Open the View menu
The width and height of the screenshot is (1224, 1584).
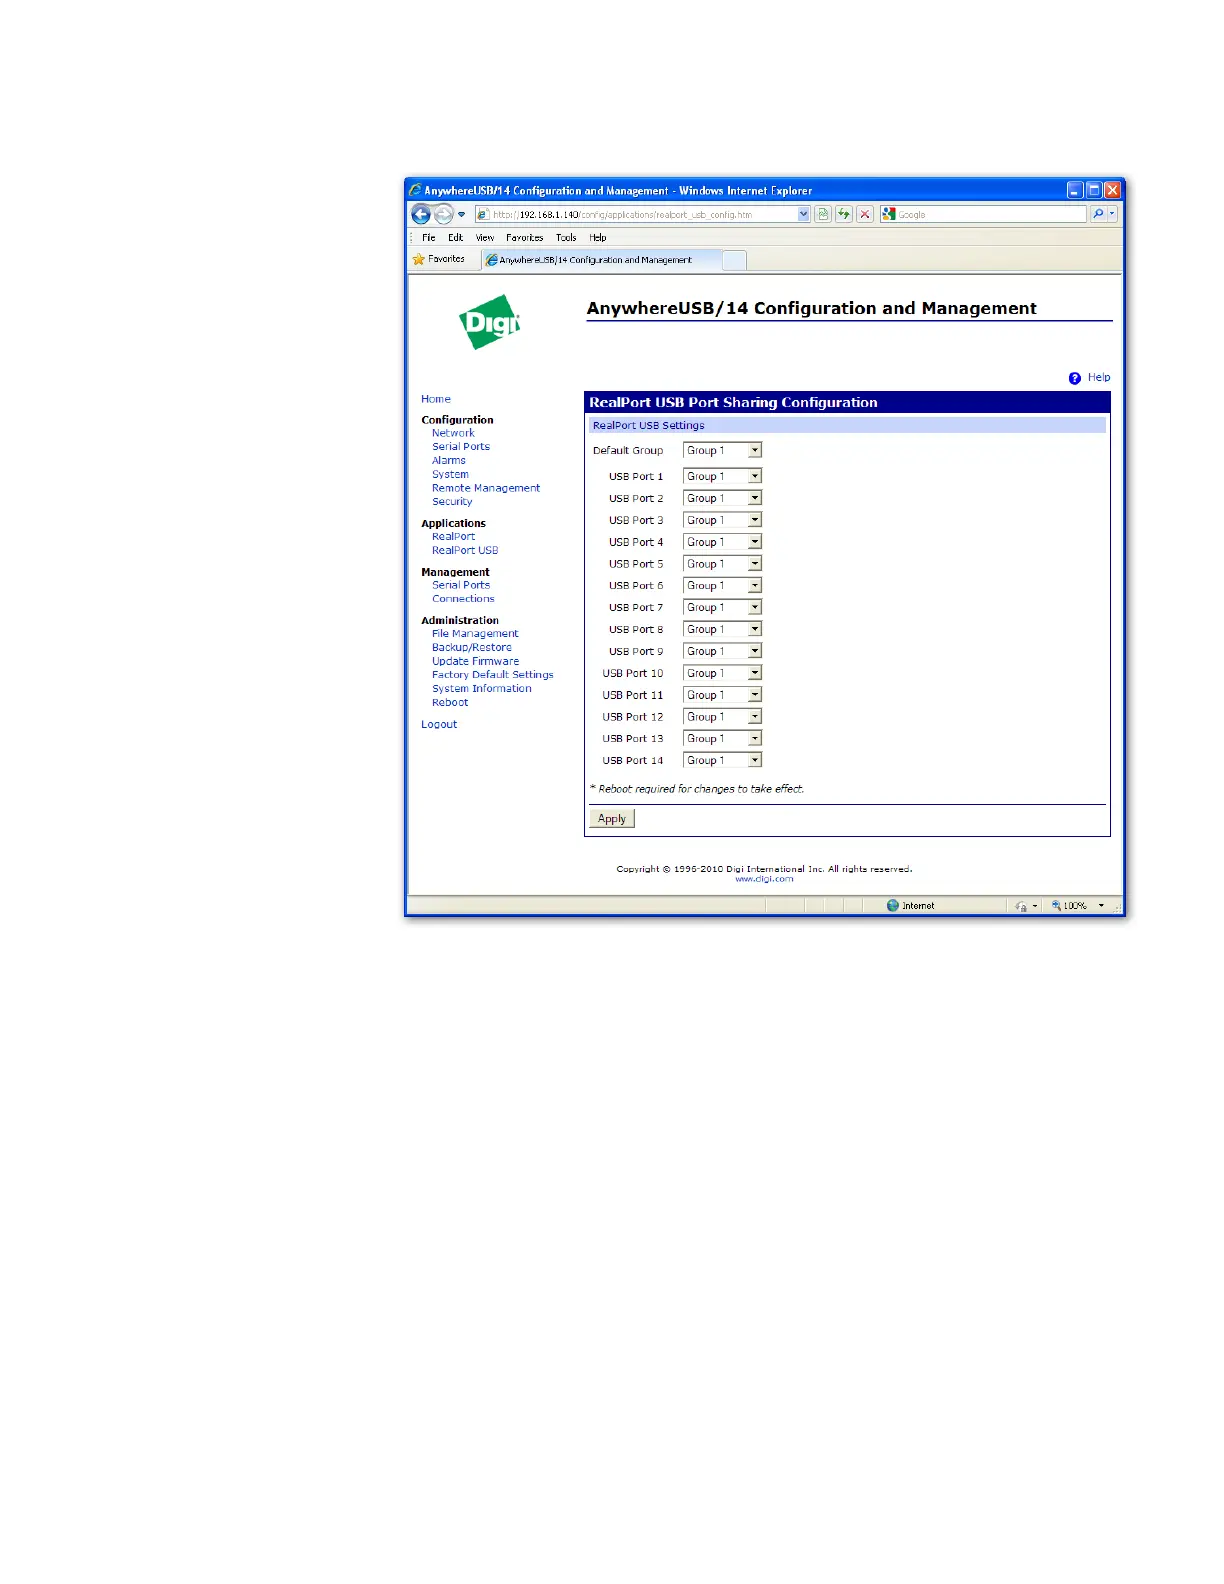pos(485,238)
